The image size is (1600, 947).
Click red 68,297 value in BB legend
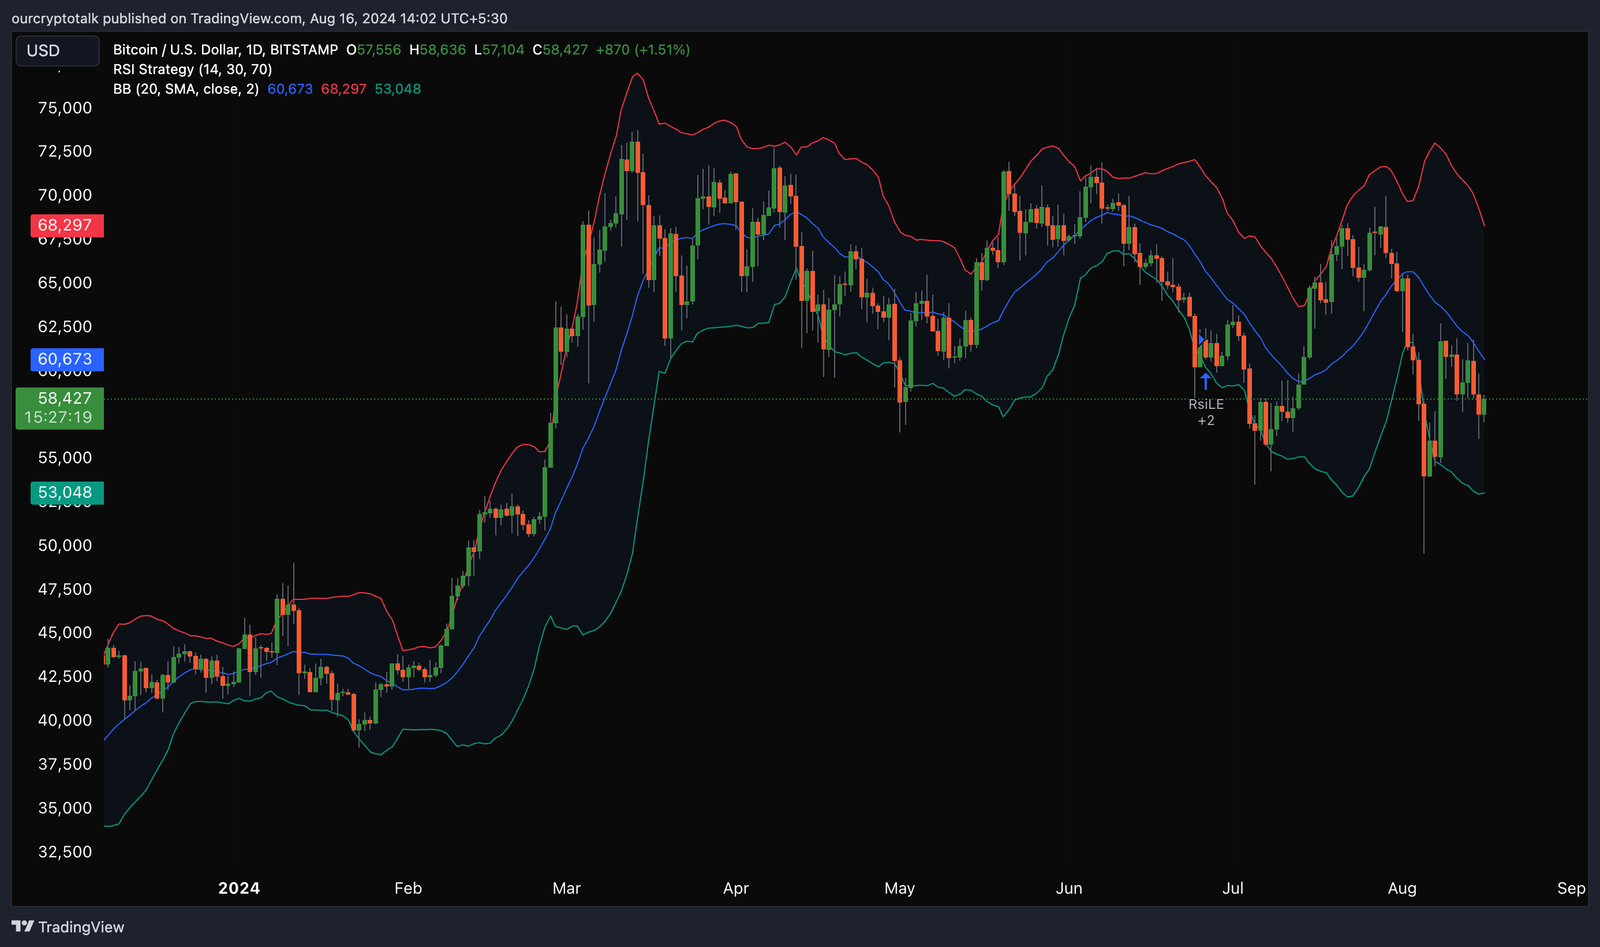coord(344,89)
